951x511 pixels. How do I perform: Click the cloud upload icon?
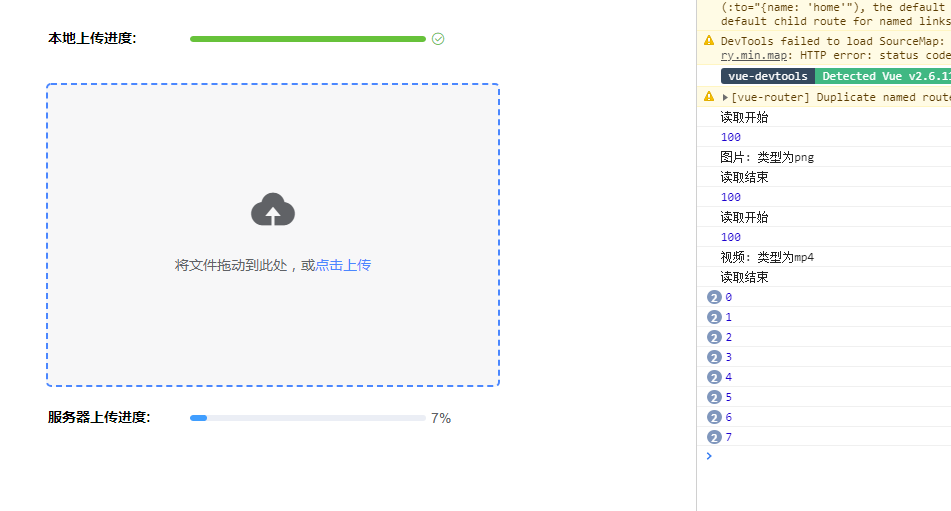[273, 209]
